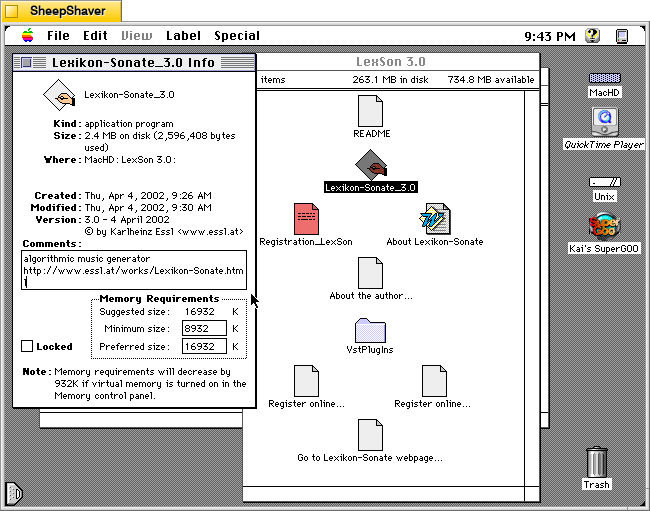
Task: Click the Kind 'application program' text
Action: coord(129,124)
